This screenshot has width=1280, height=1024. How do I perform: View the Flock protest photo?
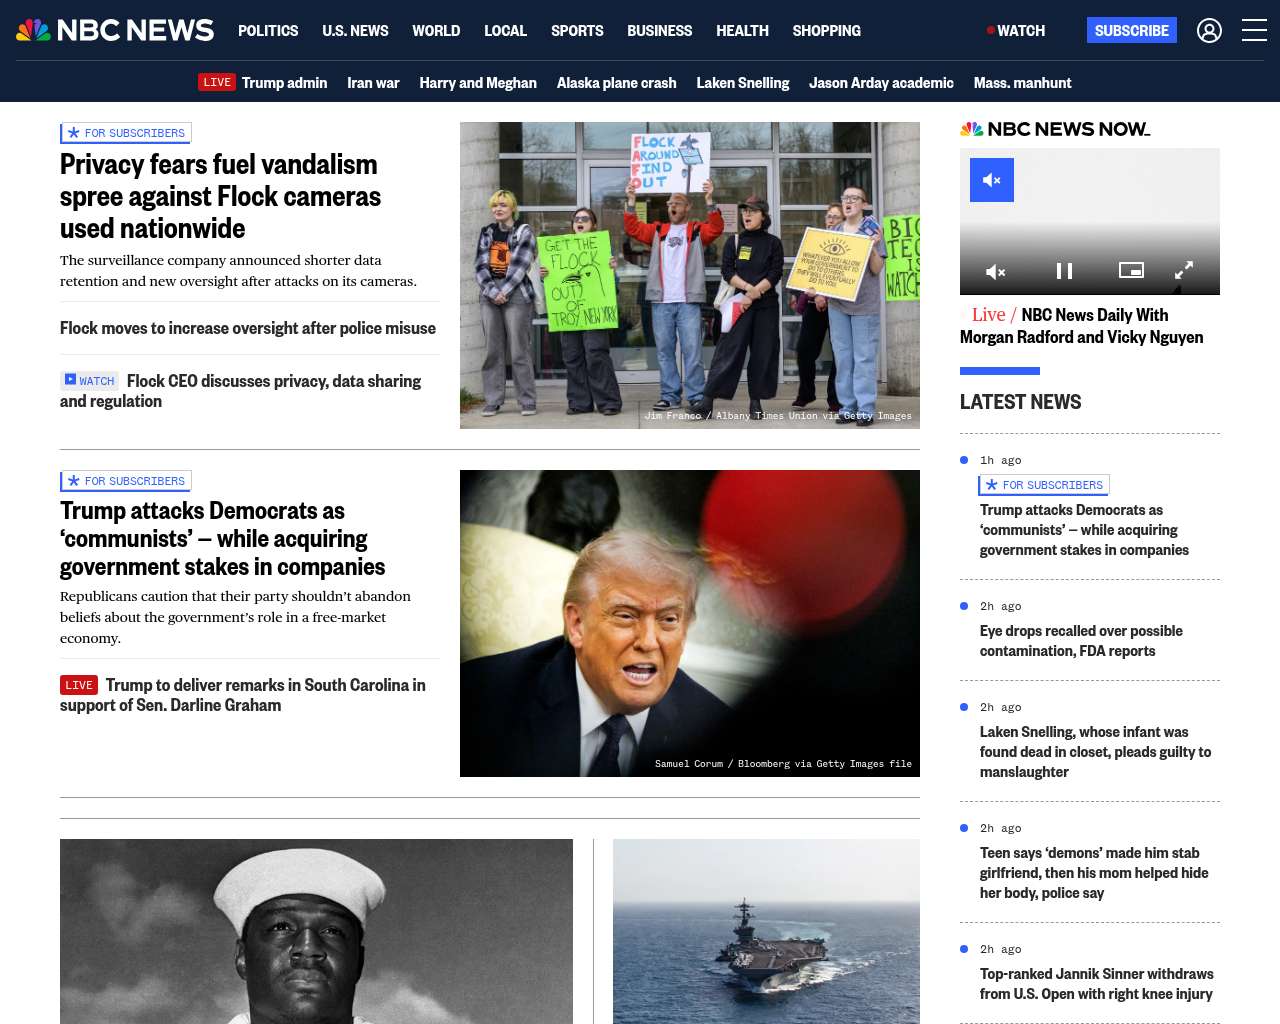[690, 275]
